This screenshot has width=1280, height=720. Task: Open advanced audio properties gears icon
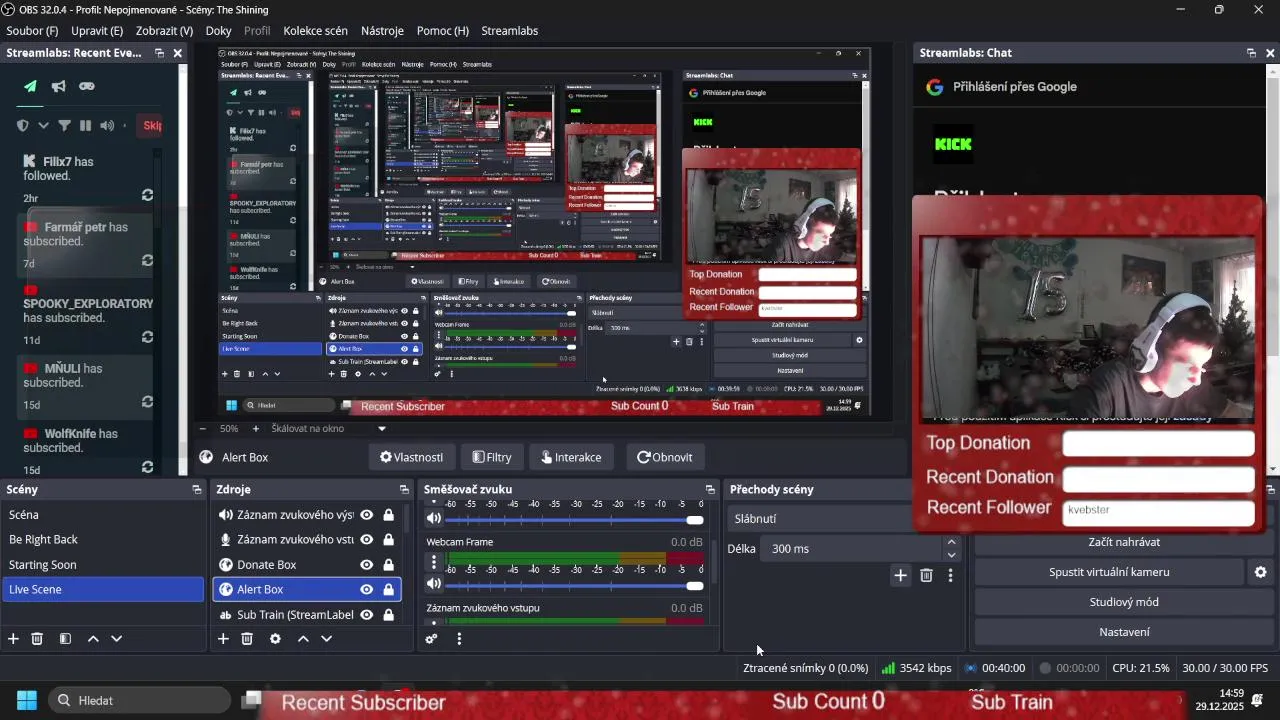click(431, 638)
